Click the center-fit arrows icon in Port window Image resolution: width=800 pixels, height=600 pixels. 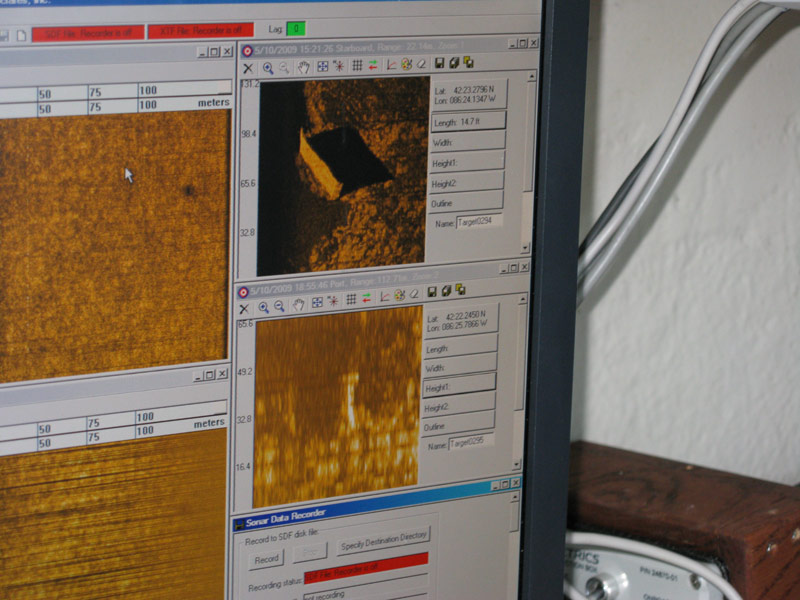tap(317, 303)
